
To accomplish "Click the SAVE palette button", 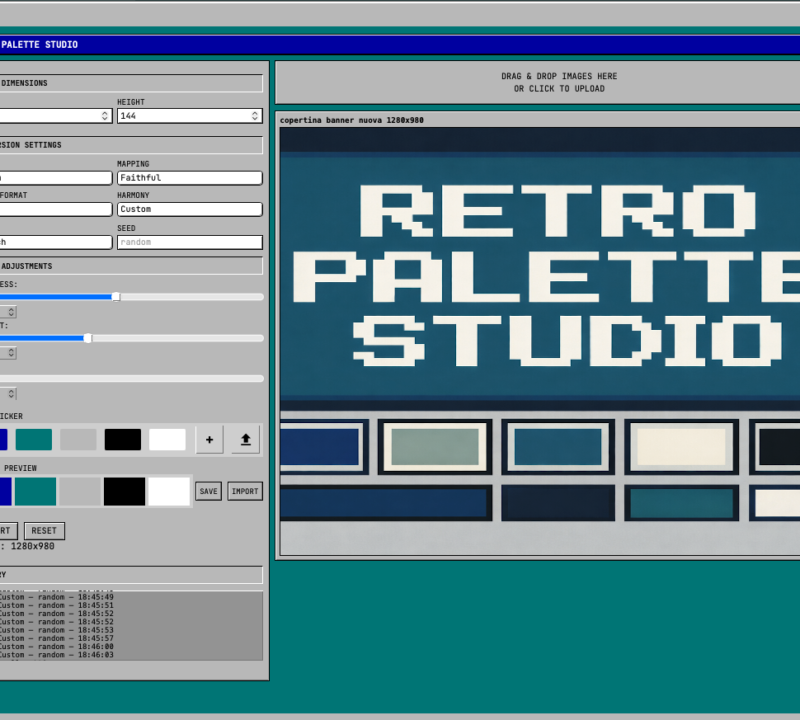I will (x=208, y=491).
